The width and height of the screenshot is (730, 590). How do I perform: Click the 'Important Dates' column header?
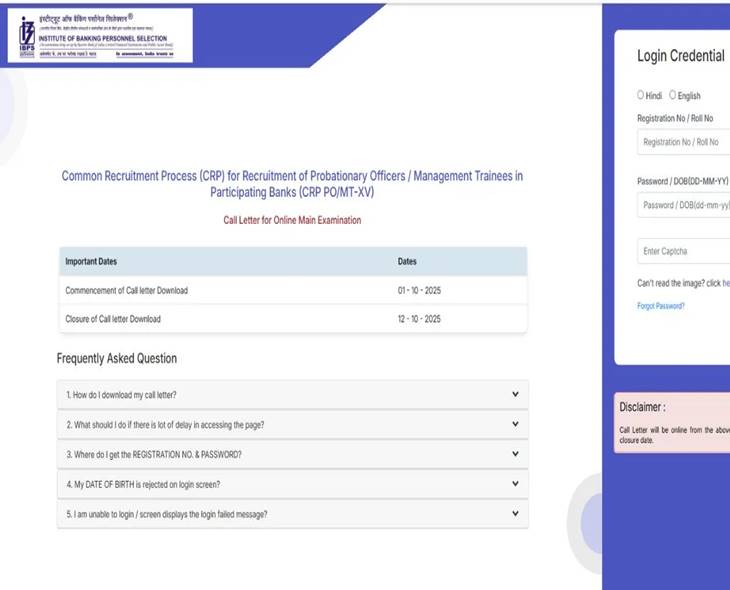[x=91, y=261]
